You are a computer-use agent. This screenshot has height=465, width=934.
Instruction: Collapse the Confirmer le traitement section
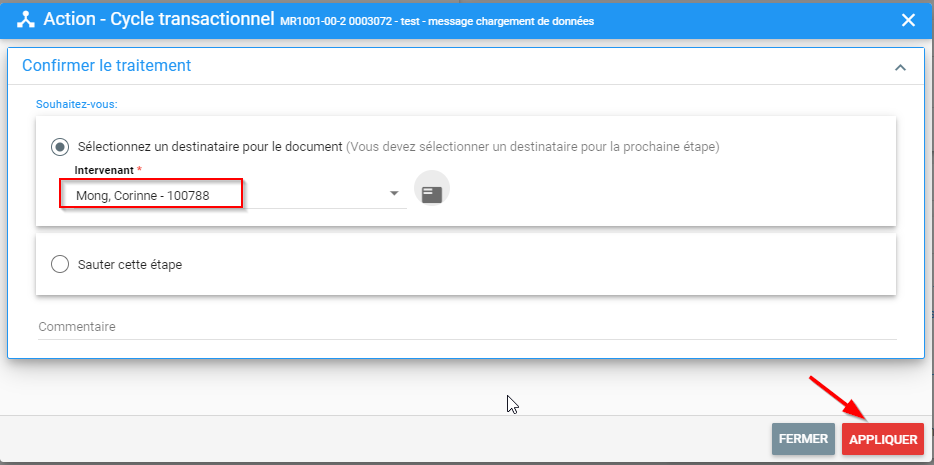click(900, 67)
